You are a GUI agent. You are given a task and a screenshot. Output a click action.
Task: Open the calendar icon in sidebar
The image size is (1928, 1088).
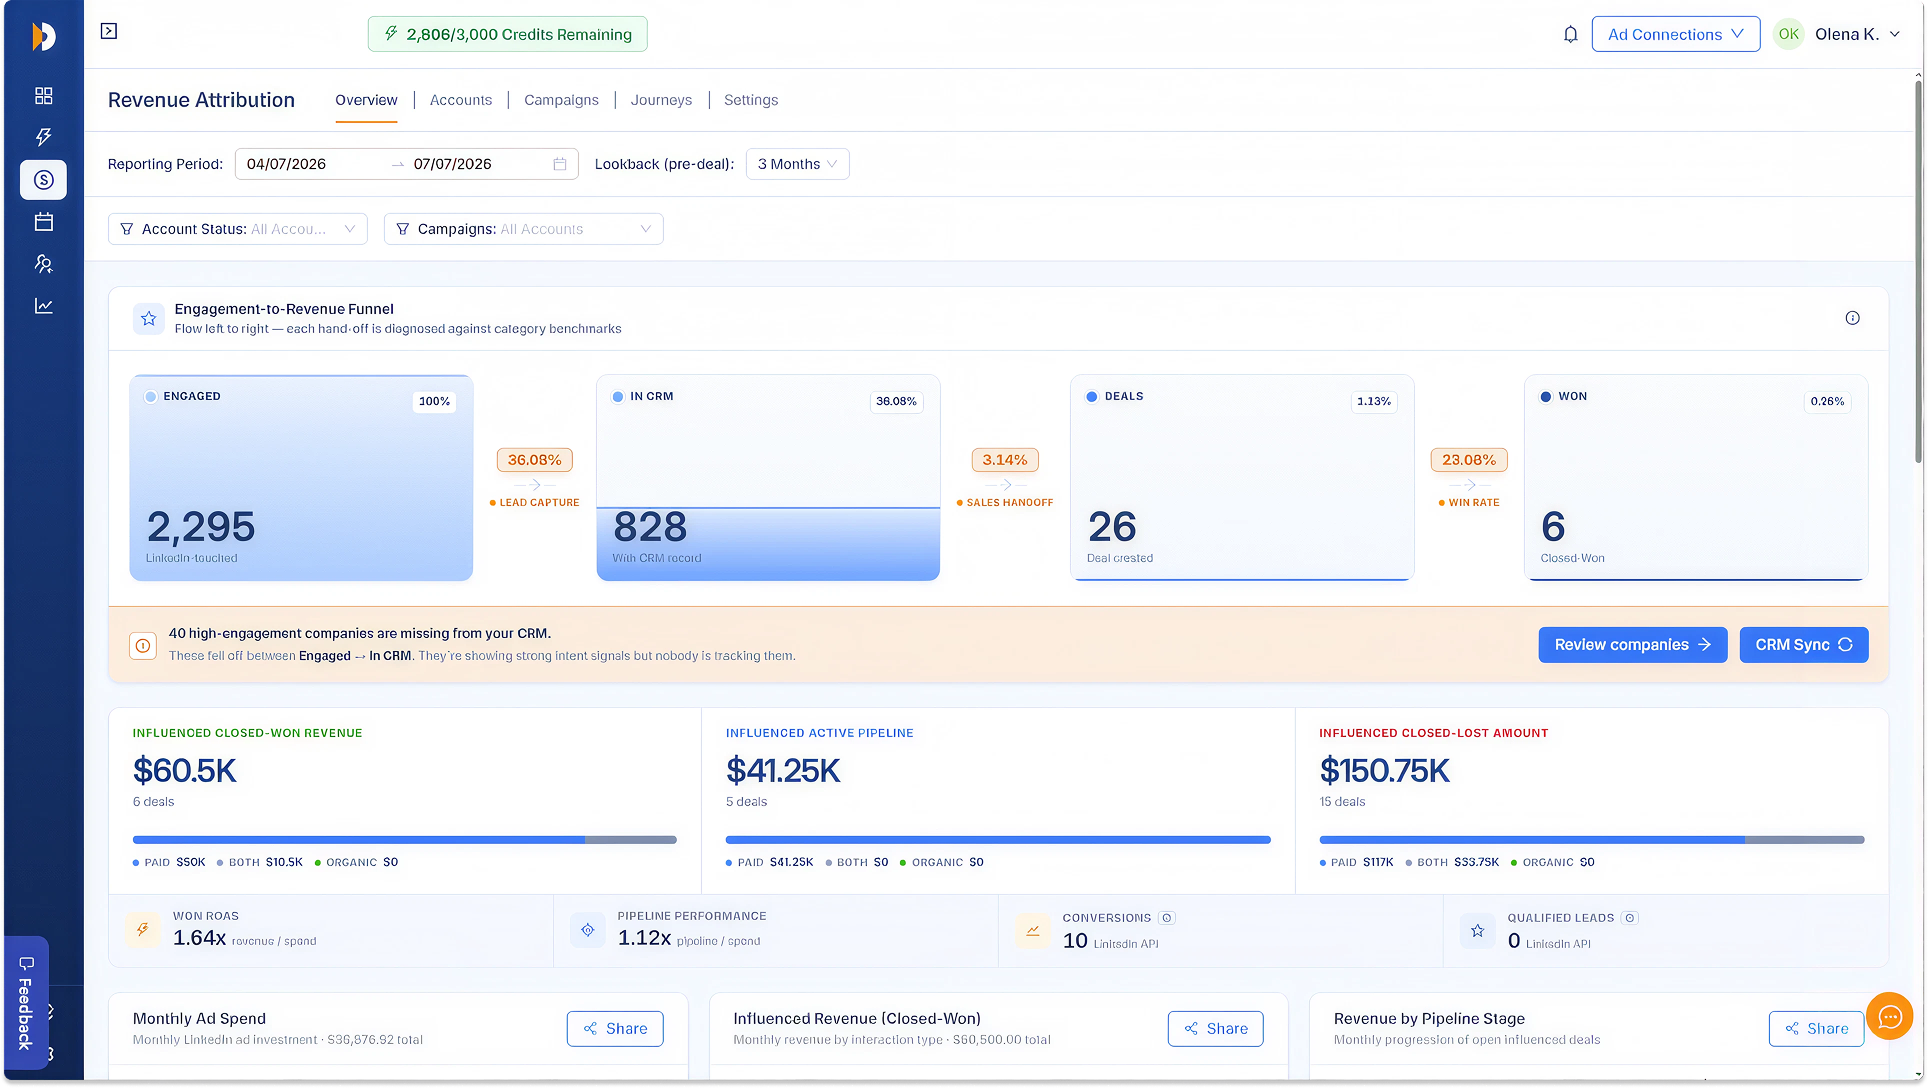coord(43,222)
